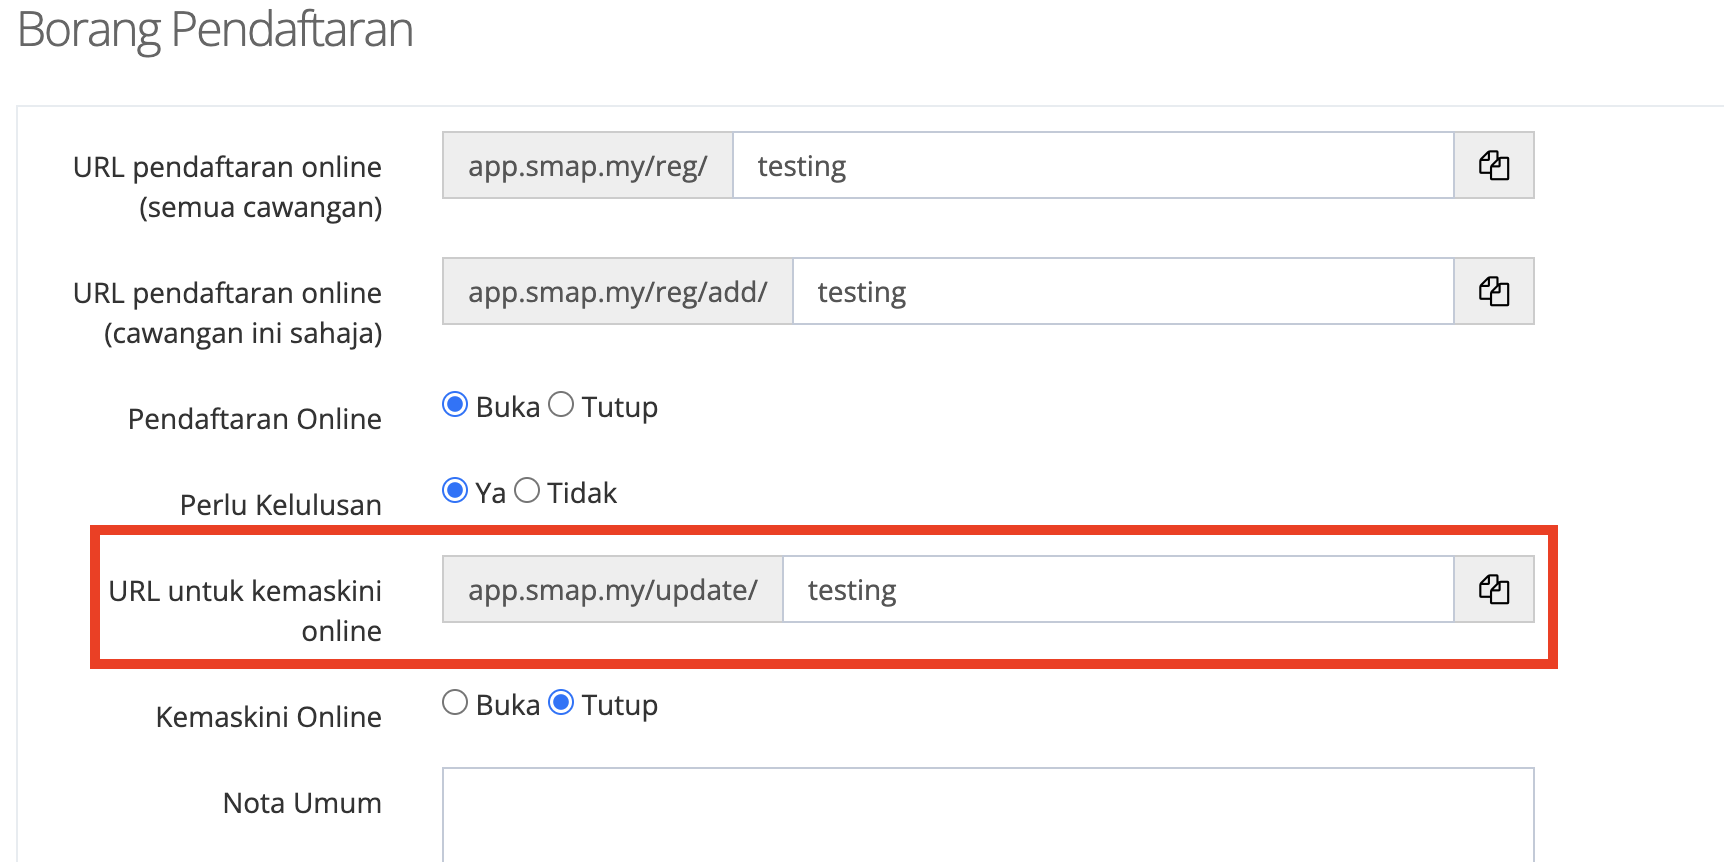The image size is (1724, 862).
Task: Click the Nota Umum label
Action: click(x=302, y=803)
